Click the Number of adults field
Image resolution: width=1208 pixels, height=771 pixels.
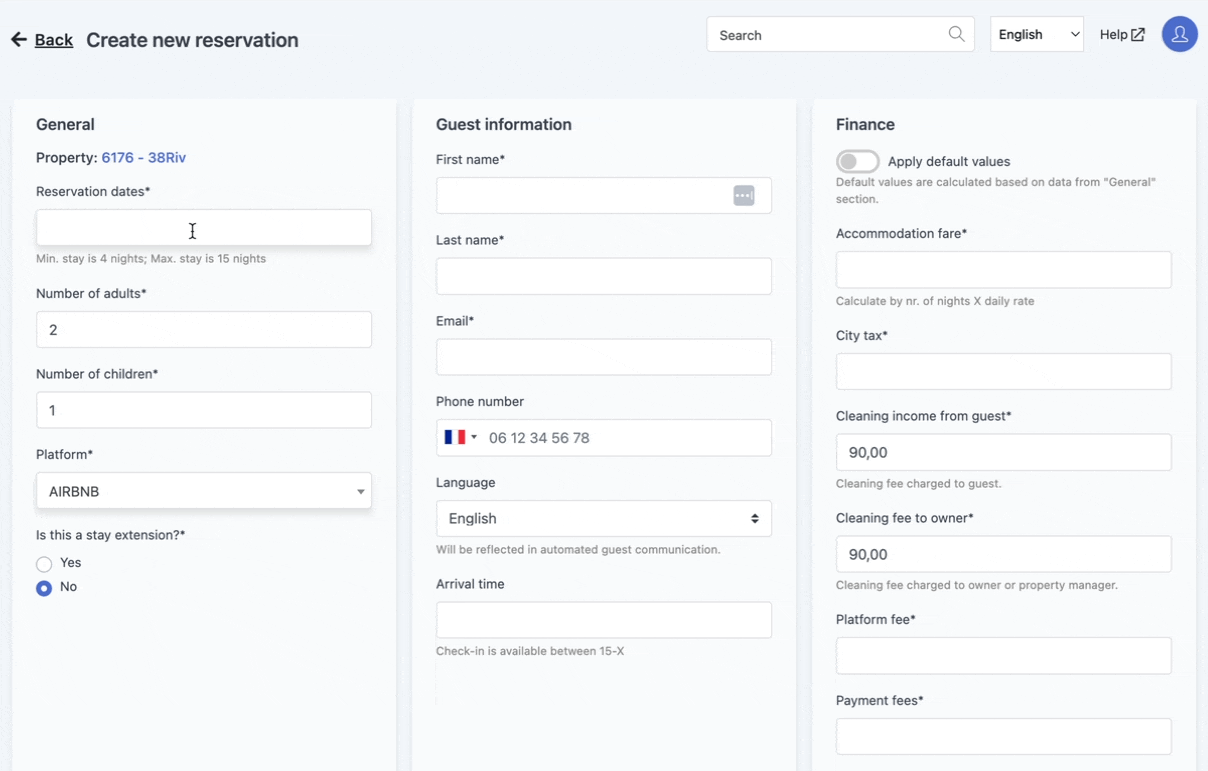(203, 329)
